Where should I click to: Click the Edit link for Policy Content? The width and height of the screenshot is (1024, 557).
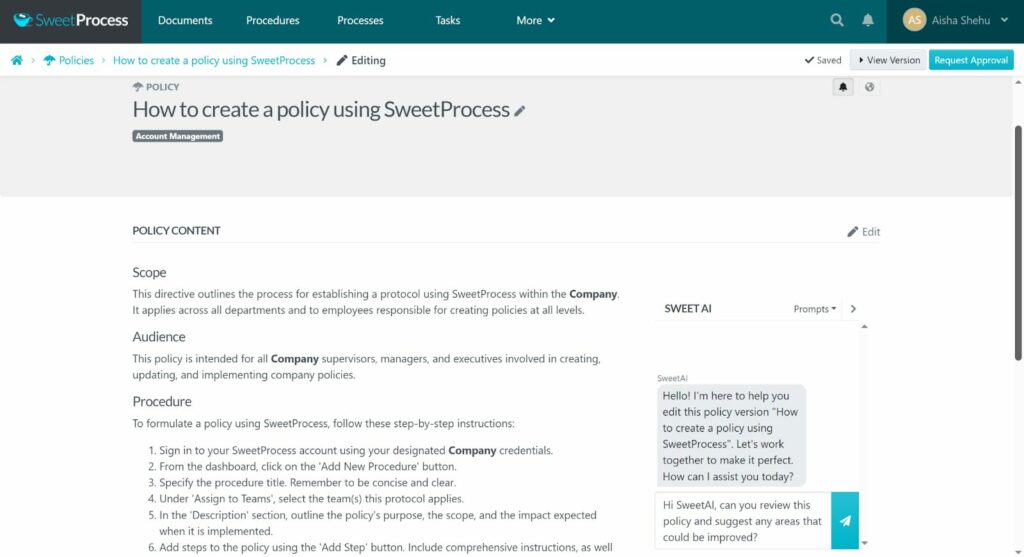[x=863, y=232]
